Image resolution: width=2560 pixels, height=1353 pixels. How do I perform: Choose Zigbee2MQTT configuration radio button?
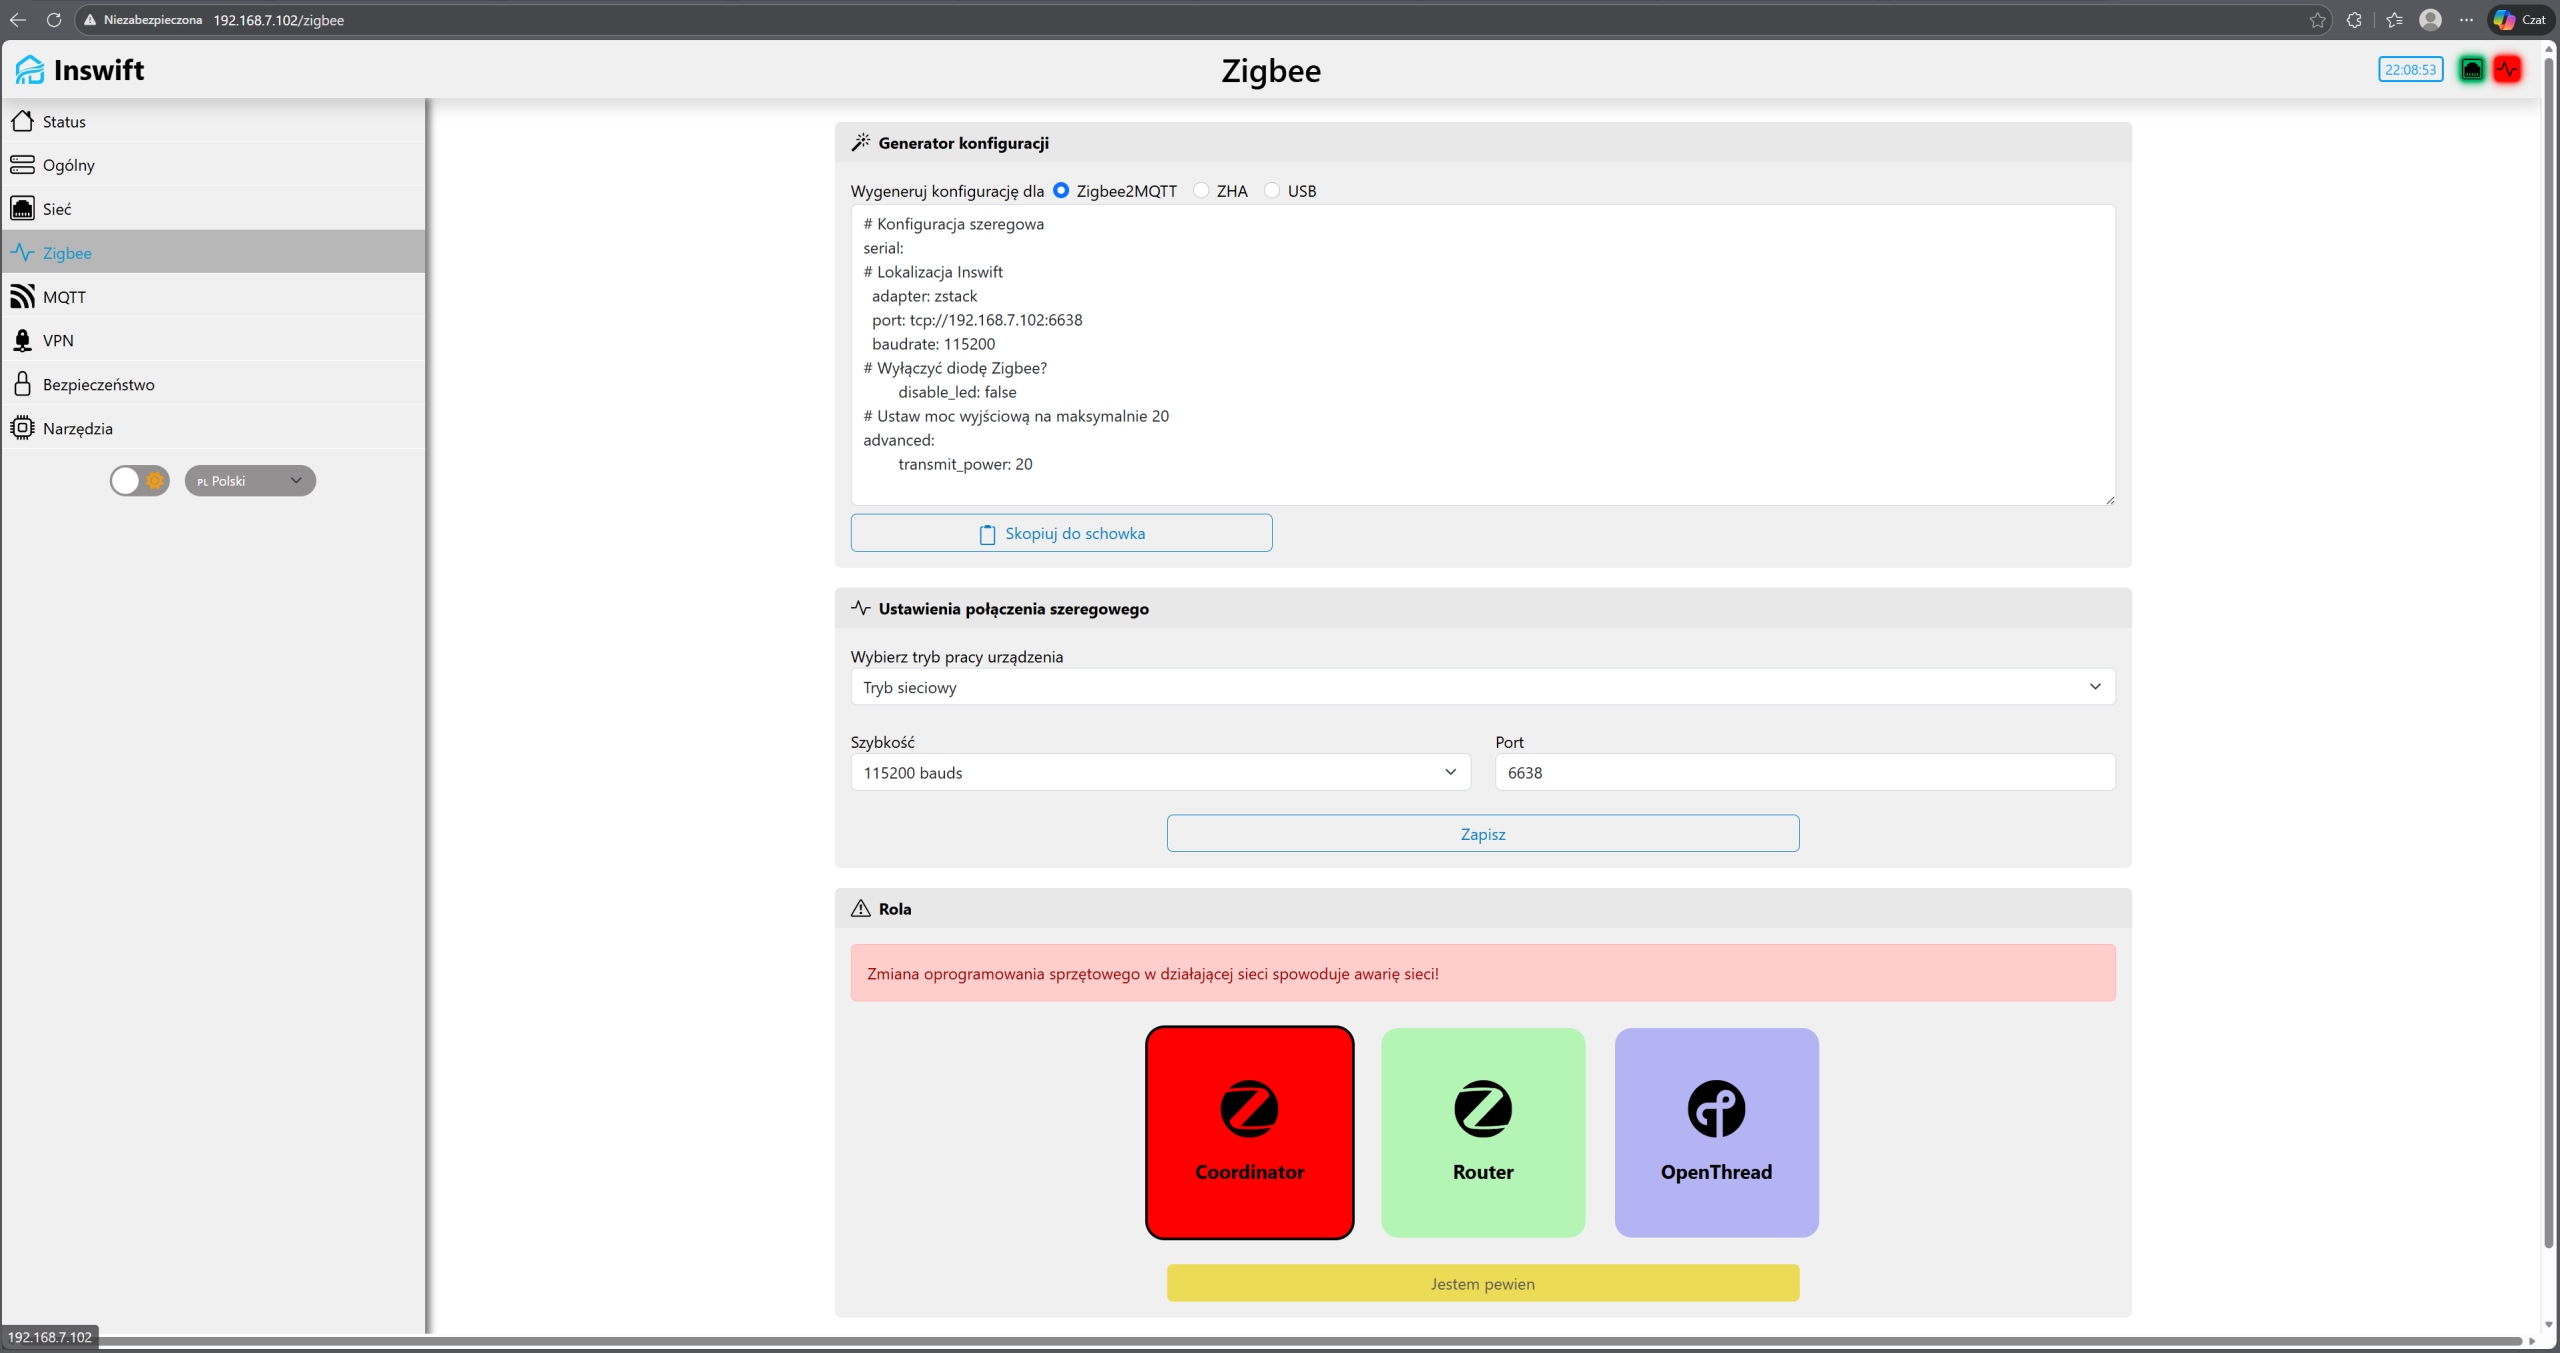1061,191
